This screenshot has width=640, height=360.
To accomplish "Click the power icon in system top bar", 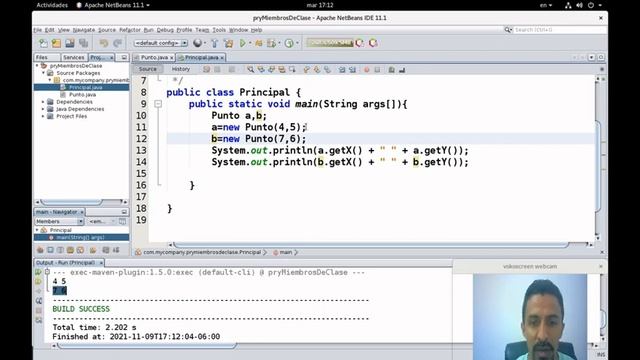I will pos(591,5).
